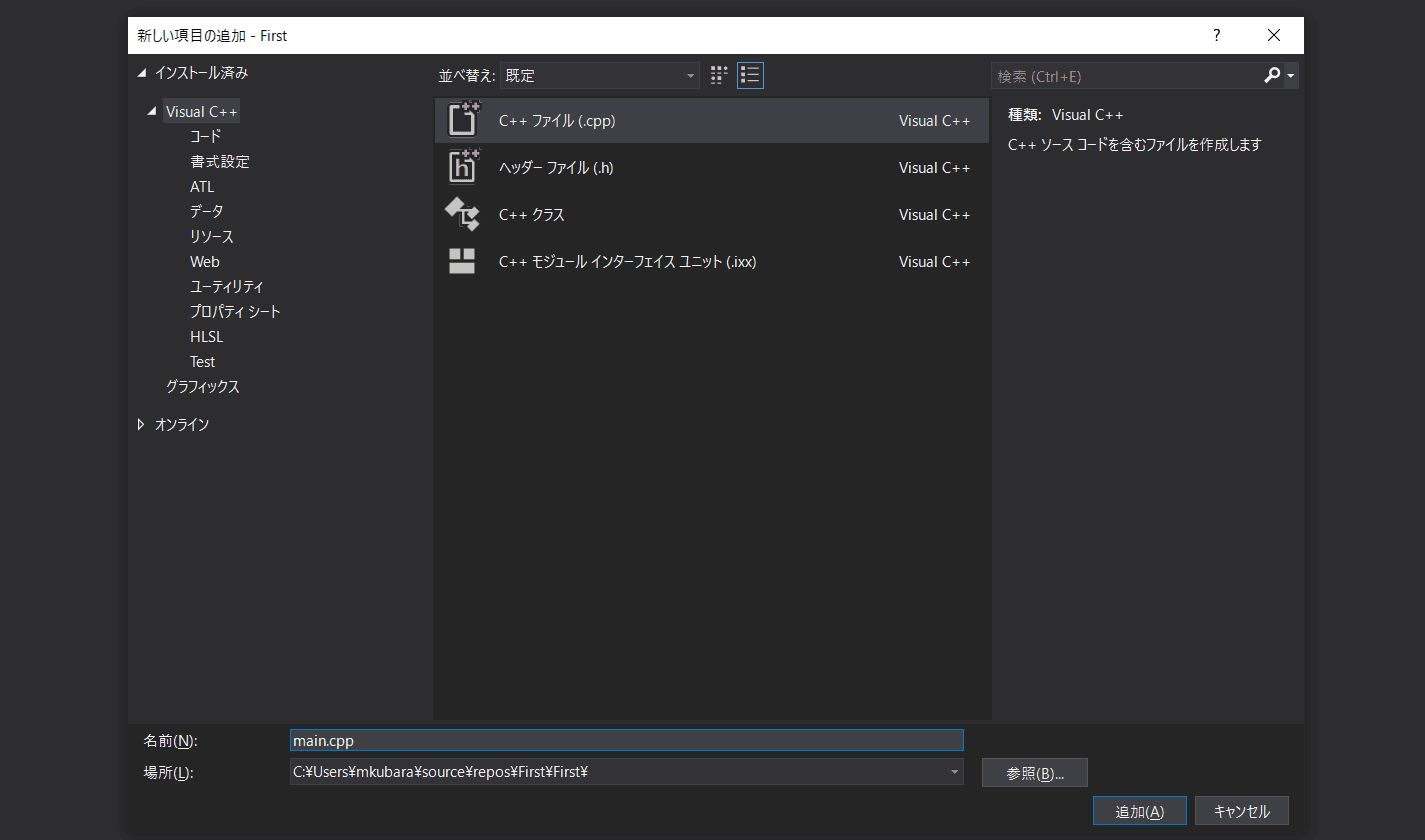1425x840 pixels.
Task: Select the プロパティ シート category
Action: coord(235,312)
